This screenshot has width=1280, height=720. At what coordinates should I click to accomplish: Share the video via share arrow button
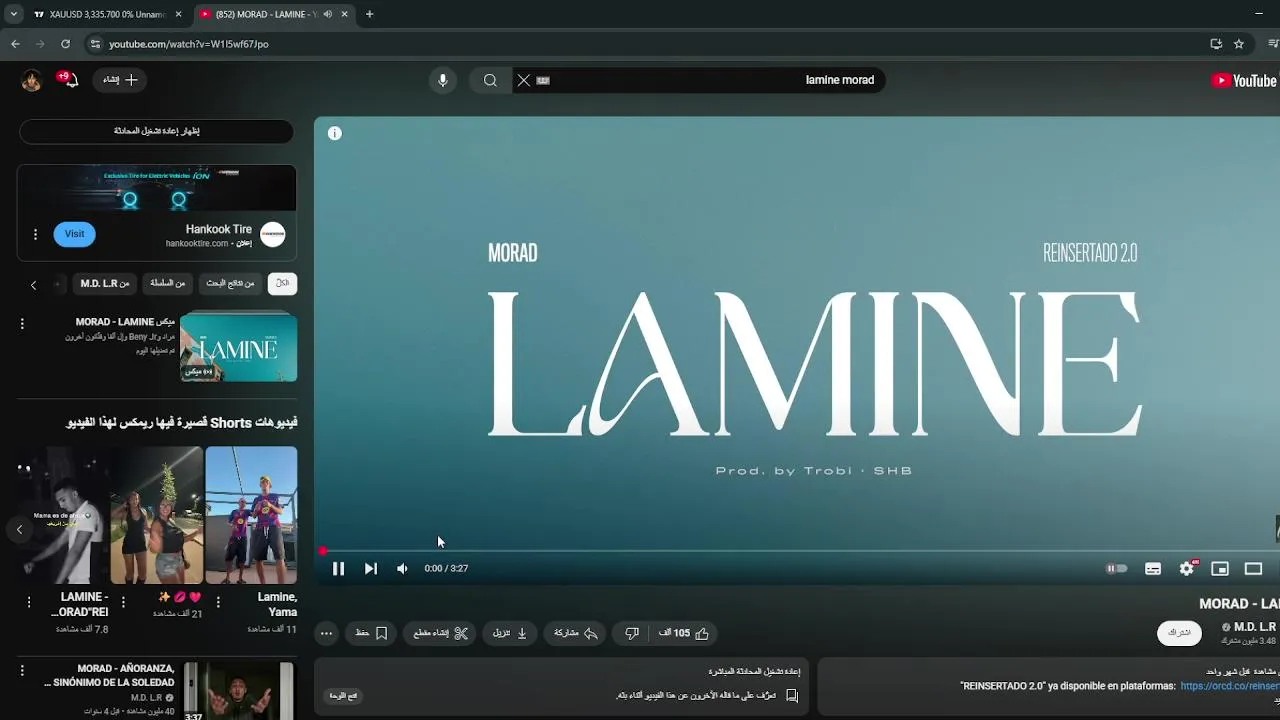576,633
